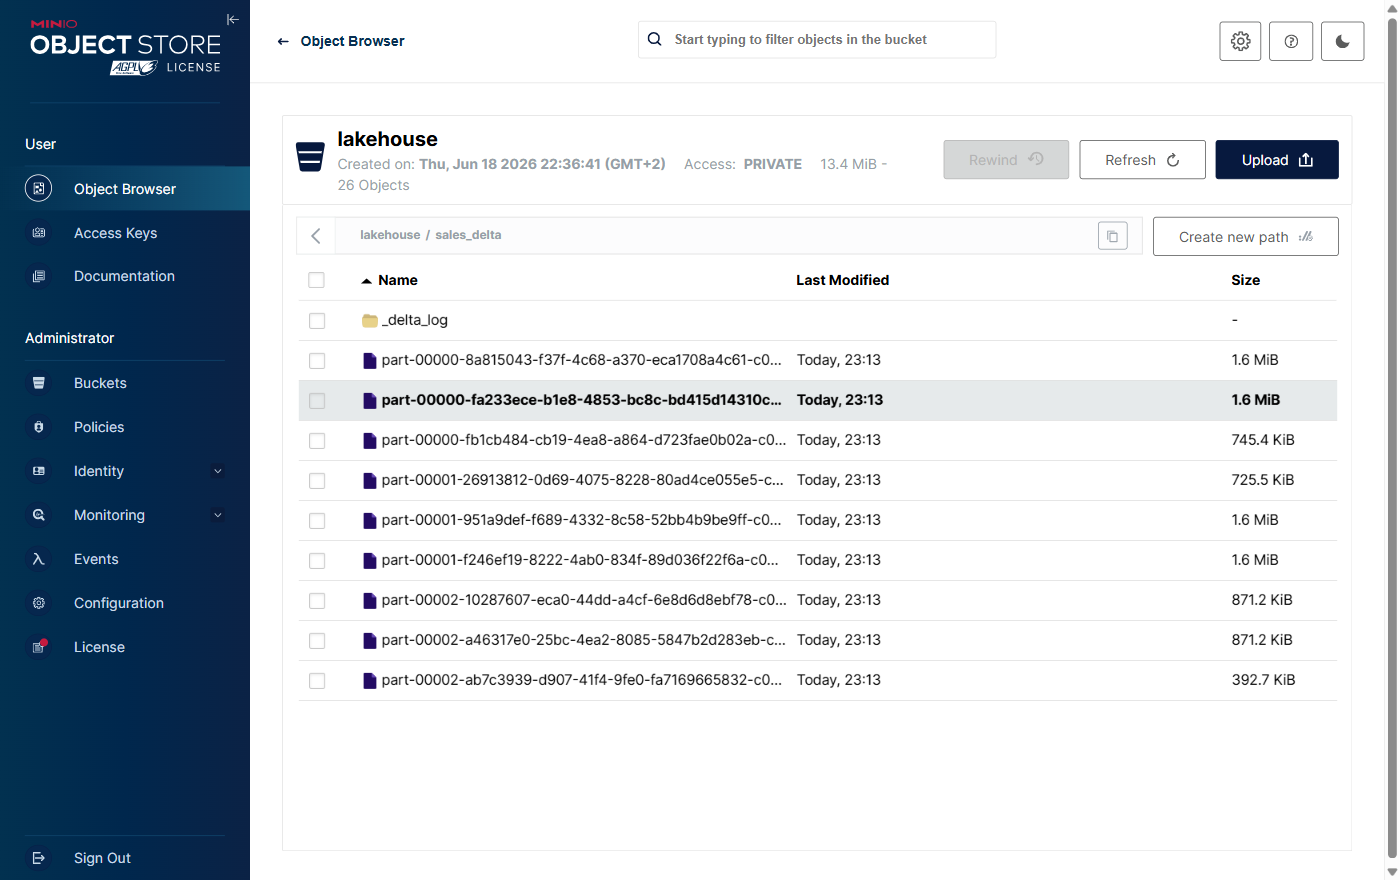Click the Buckets sidebar icon
Screen dimensions: 1400x880
(39, 383)
